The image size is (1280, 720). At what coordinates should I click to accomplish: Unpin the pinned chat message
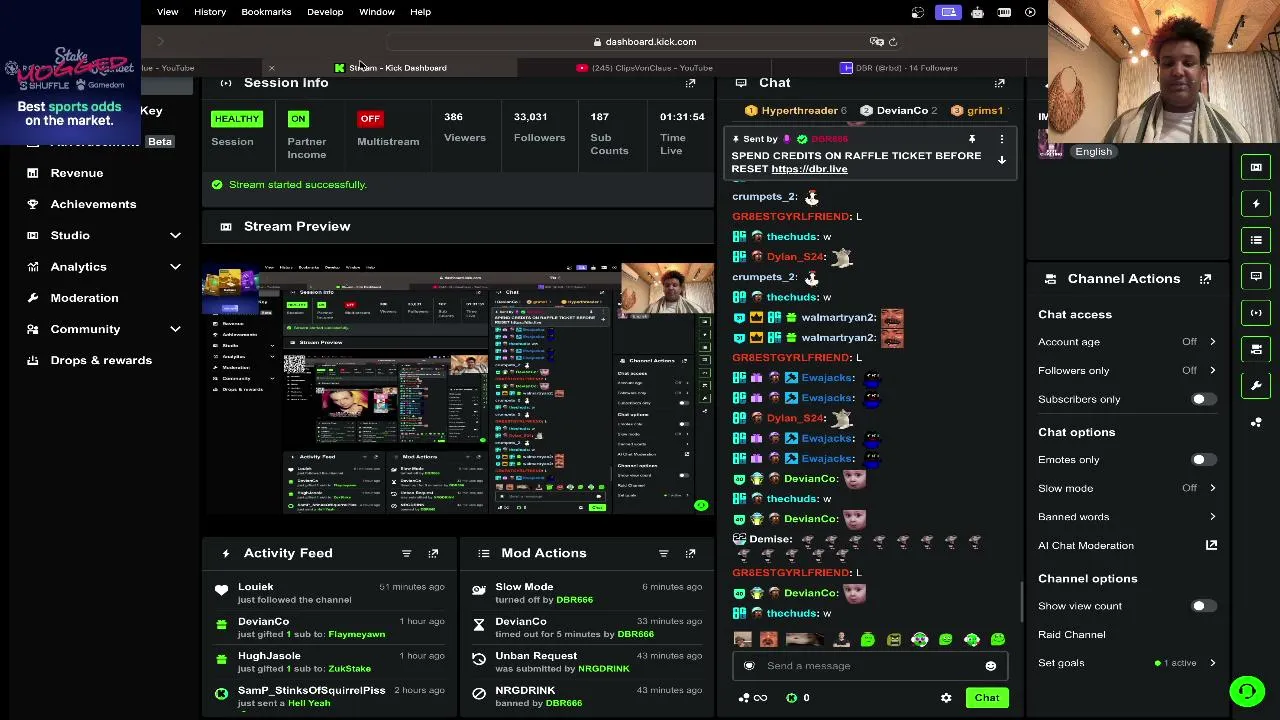pyautogui.click(x=971, y=140)
